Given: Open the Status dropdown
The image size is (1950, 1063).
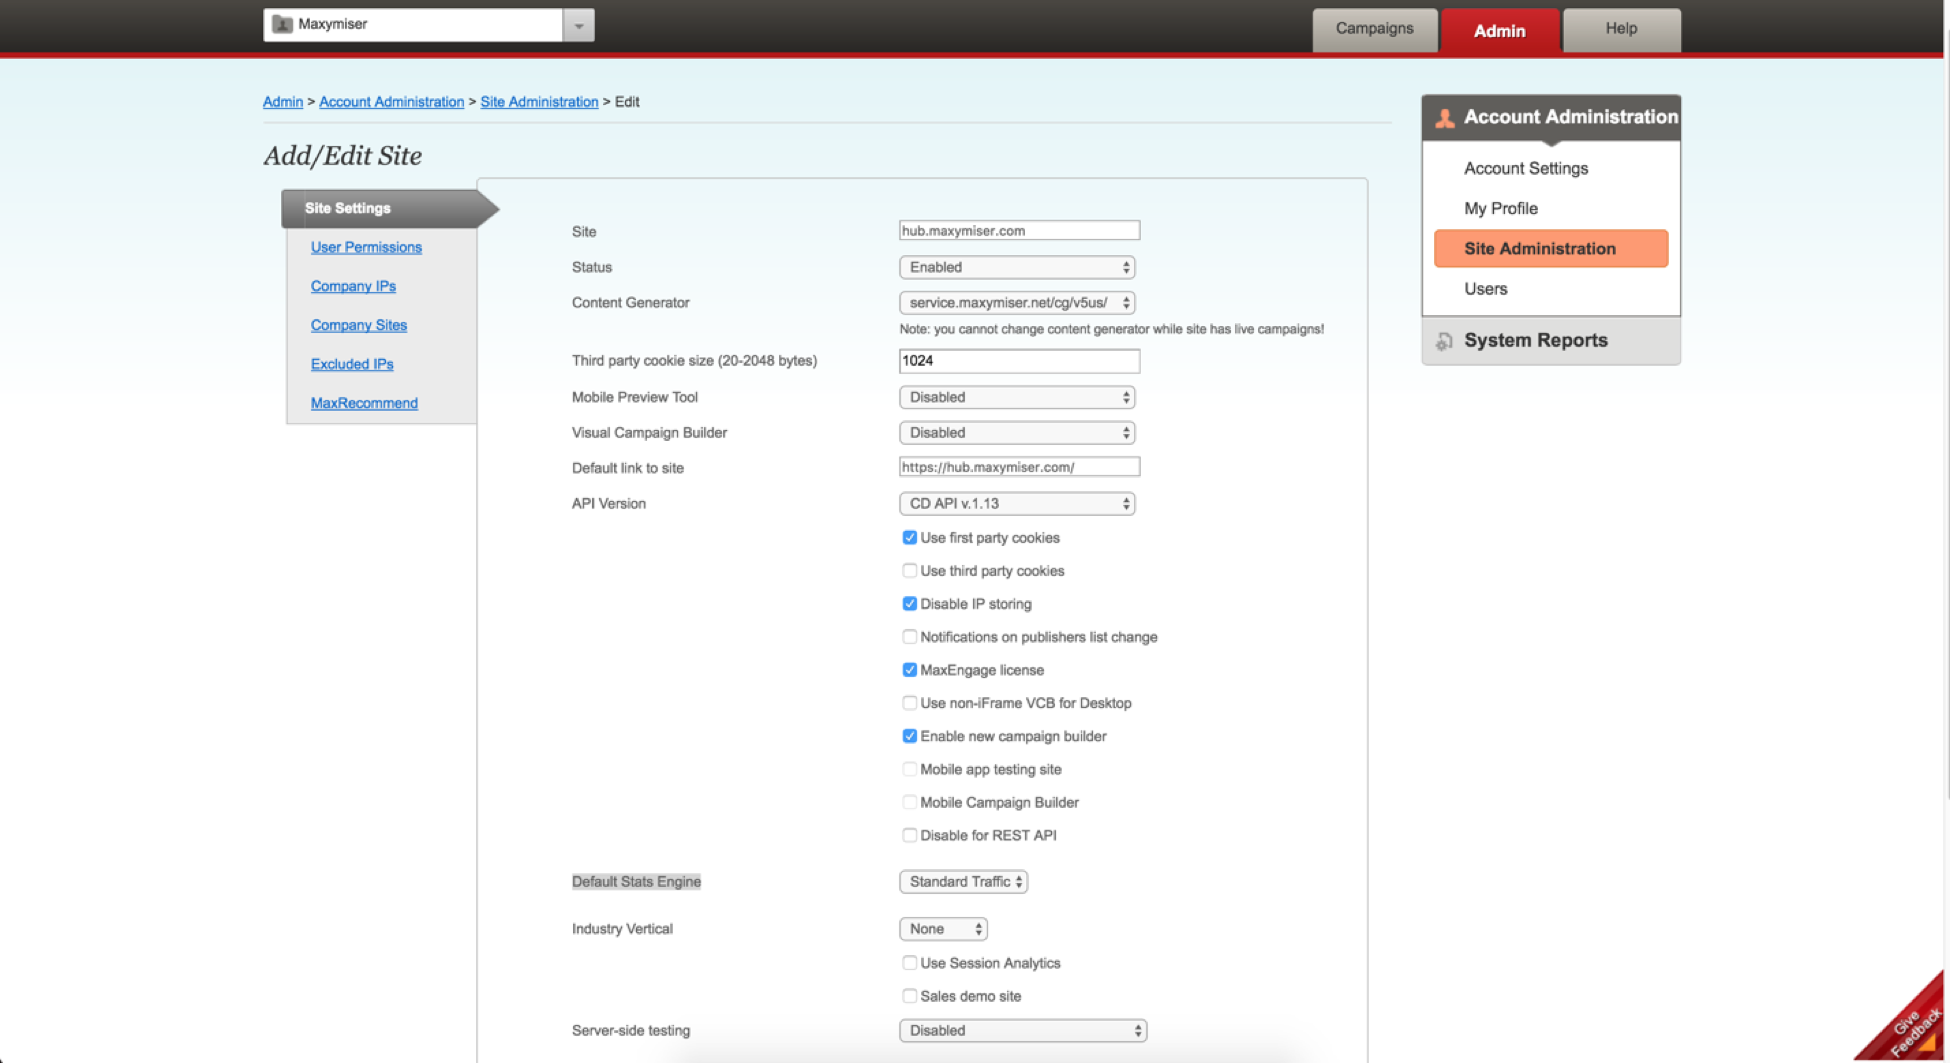Looking at the screenshot, I should point(1017,267).
